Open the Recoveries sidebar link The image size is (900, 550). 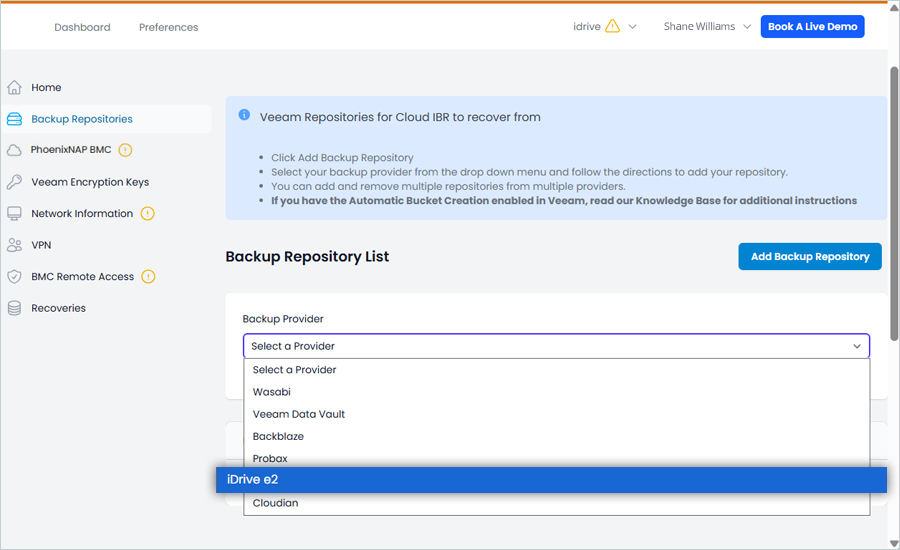tap(58, 308)
